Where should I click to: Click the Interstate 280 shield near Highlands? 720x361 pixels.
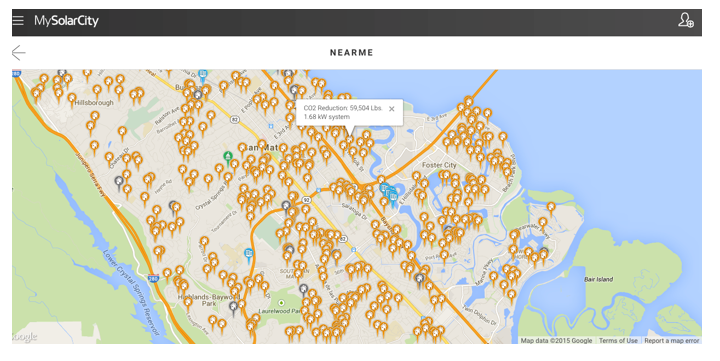(x=153, y=278)
